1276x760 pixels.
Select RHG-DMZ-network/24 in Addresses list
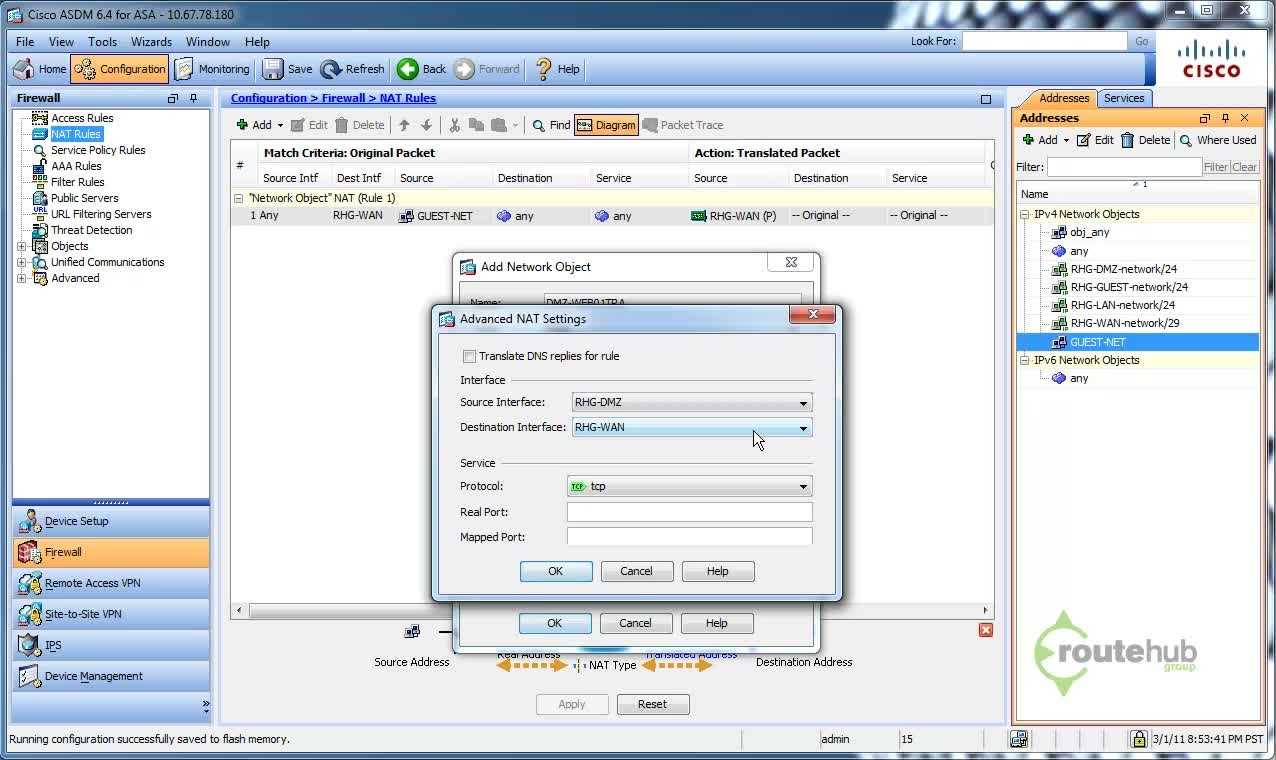click(1123, 269)
